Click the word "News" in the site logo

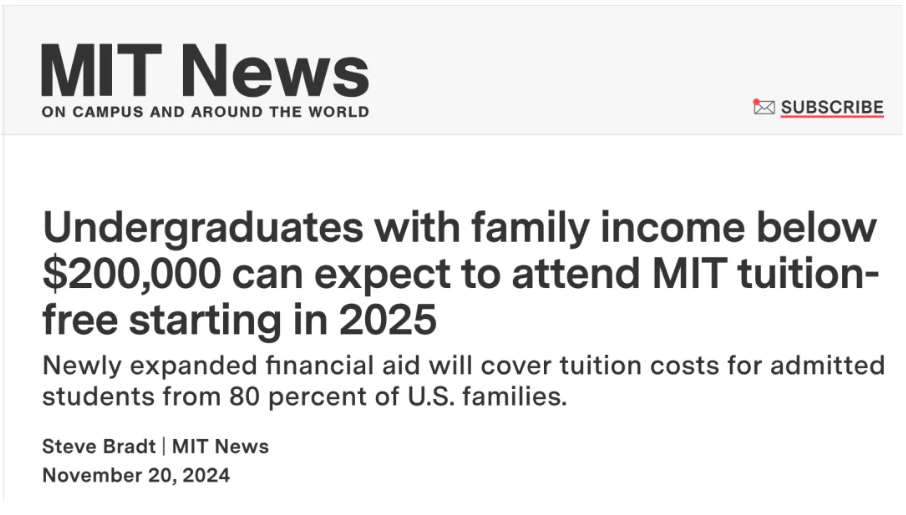point(278,70)
